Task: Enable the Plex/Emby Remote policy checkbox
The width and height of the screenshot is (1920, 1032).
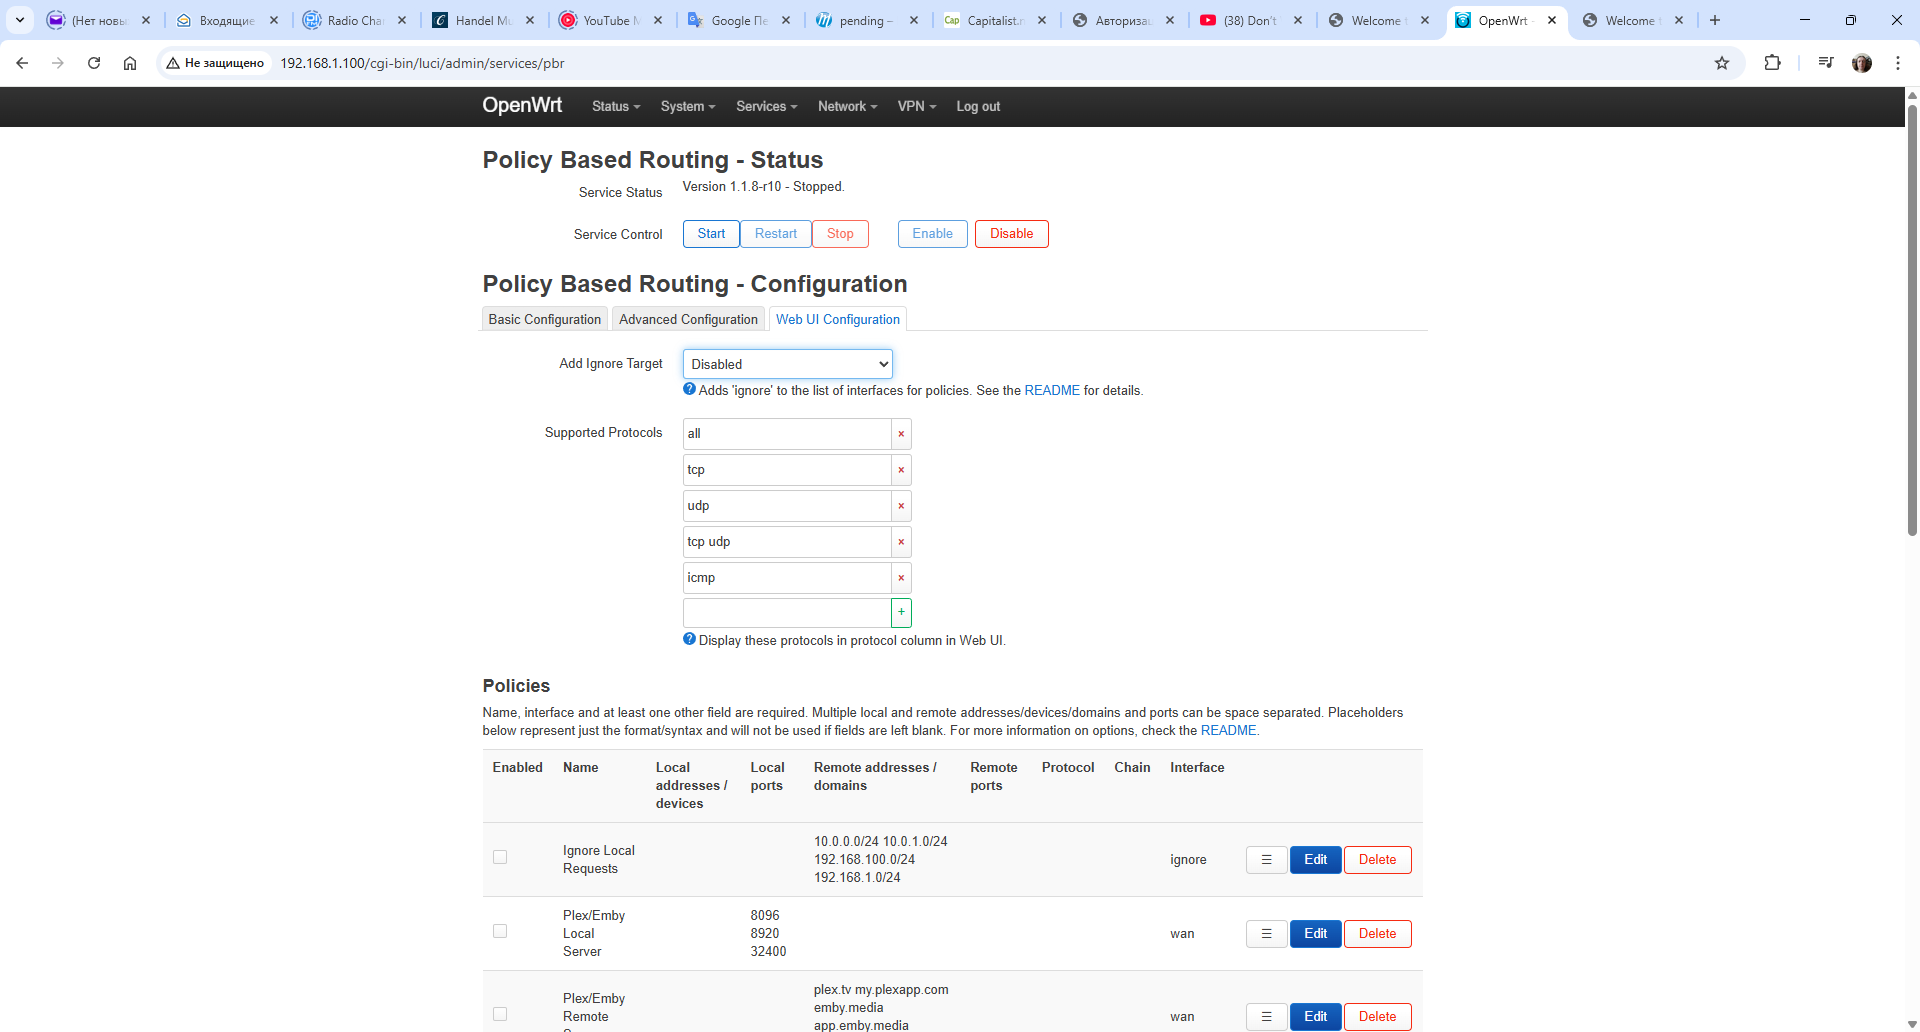Action: pyautogui.click(x=500, y=1014)
